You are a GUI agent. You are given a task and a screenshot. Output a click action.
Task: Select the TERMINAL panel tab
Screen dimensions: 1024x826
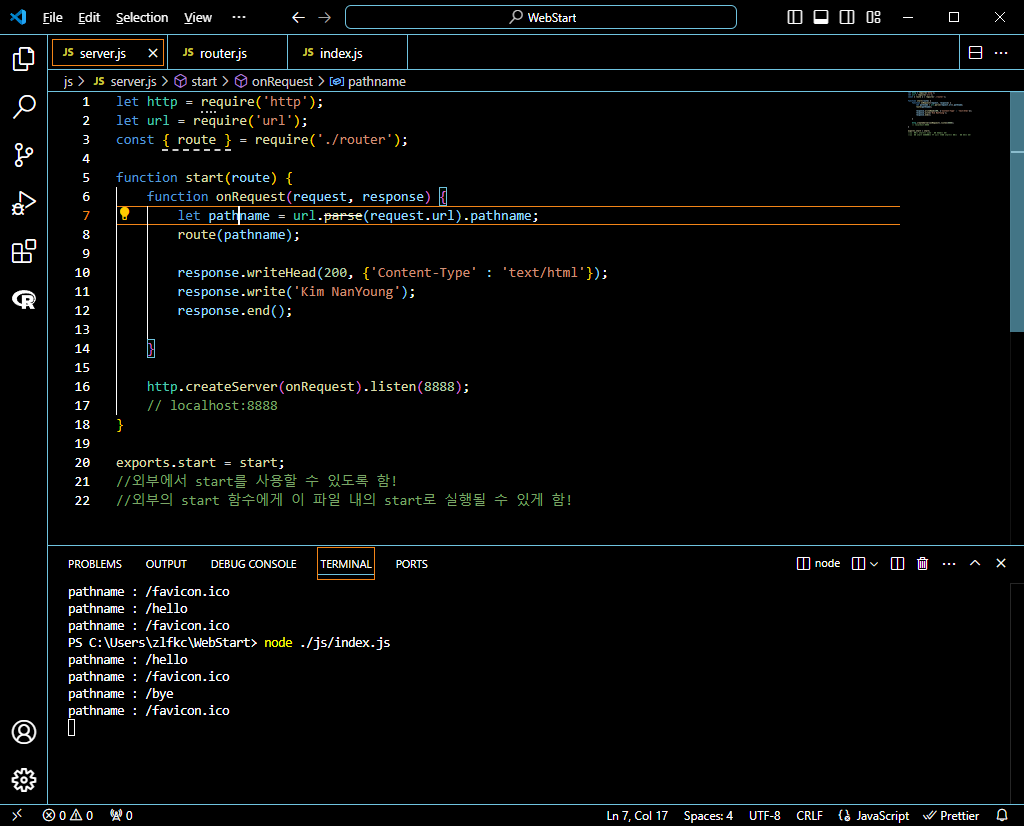point(345,564)
